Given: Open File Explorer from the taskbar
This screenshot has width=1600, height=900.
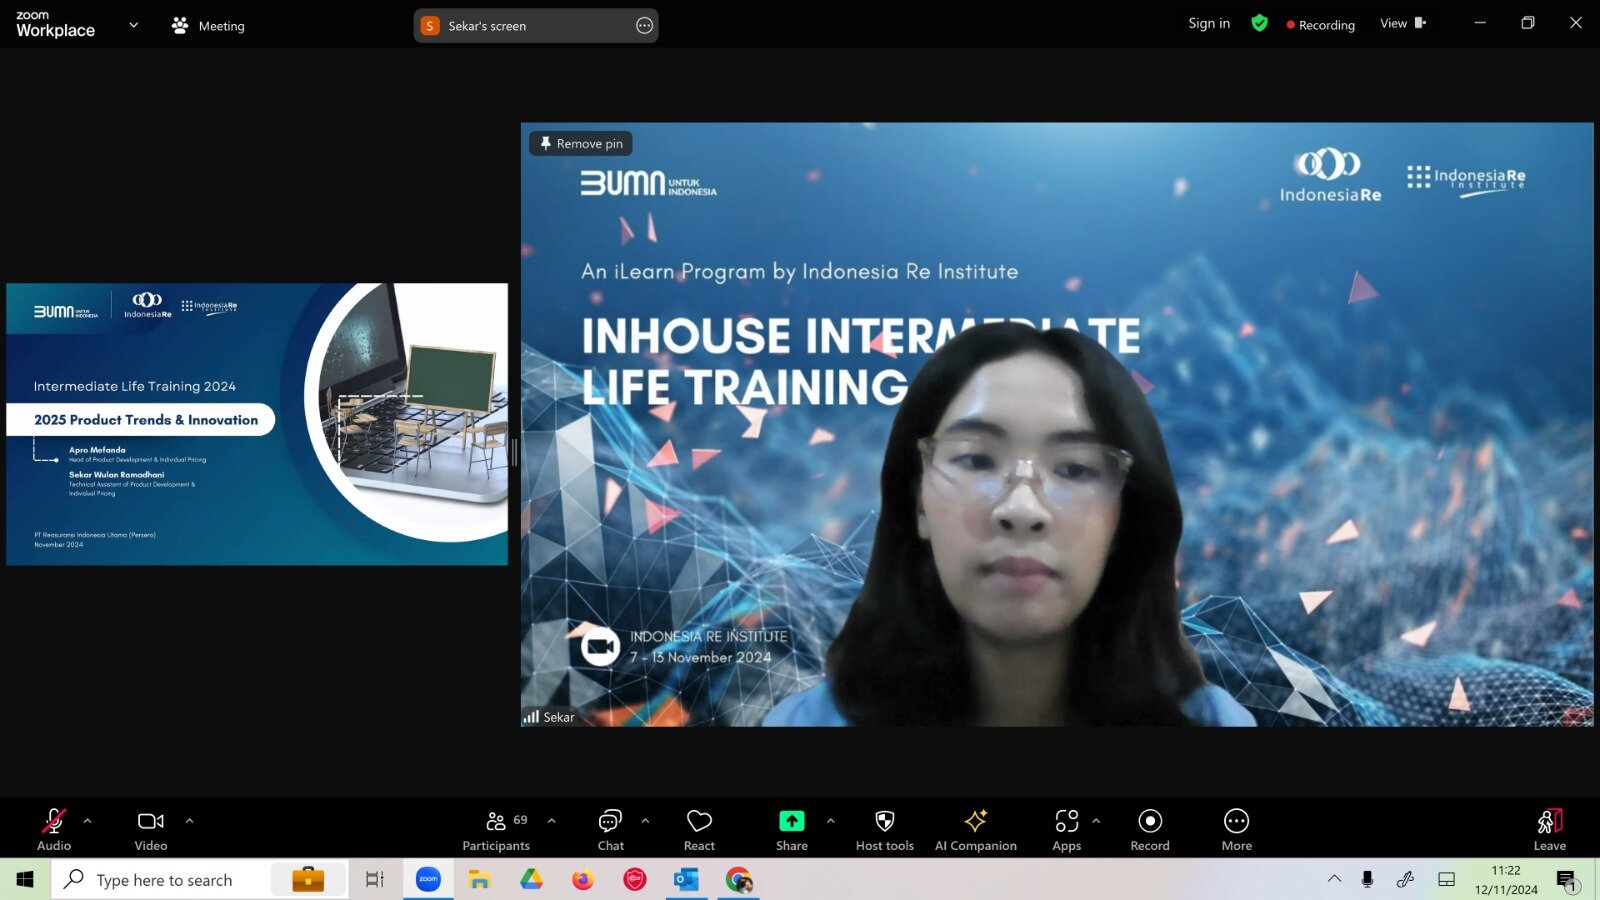Looking at the screenshot, I should (x=480, y=880).
